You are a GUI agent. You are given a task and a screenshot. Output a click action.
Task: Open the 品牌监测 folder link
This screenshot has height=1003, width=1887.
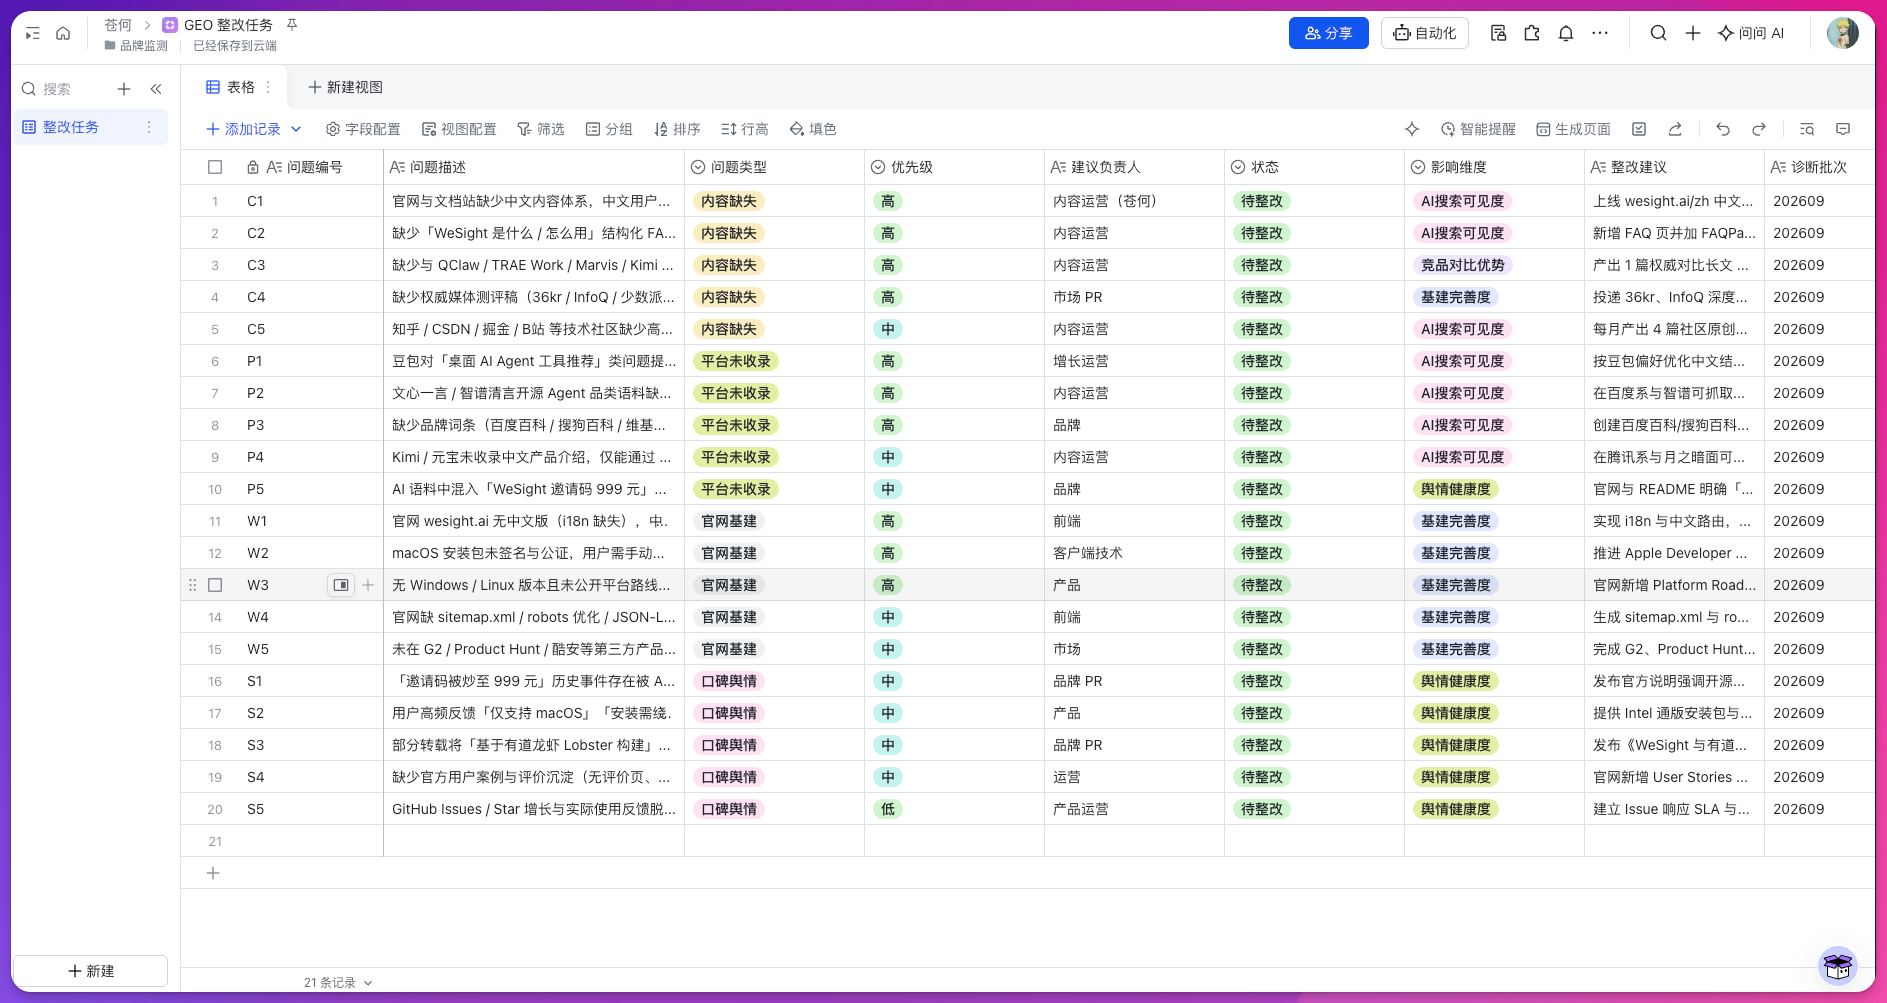pos(136,46)
